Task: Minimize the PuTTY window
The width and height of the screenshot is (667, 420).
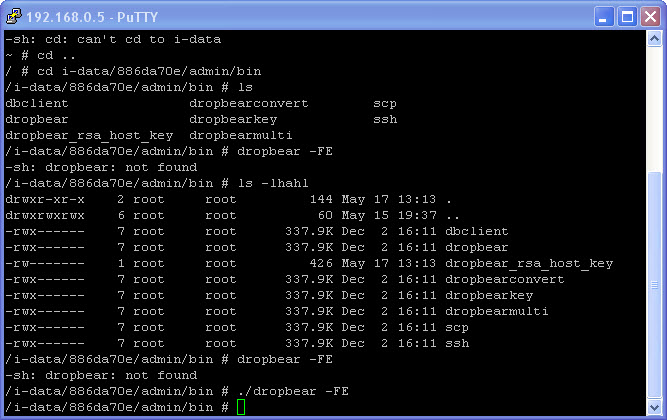Action: point(604,17)
